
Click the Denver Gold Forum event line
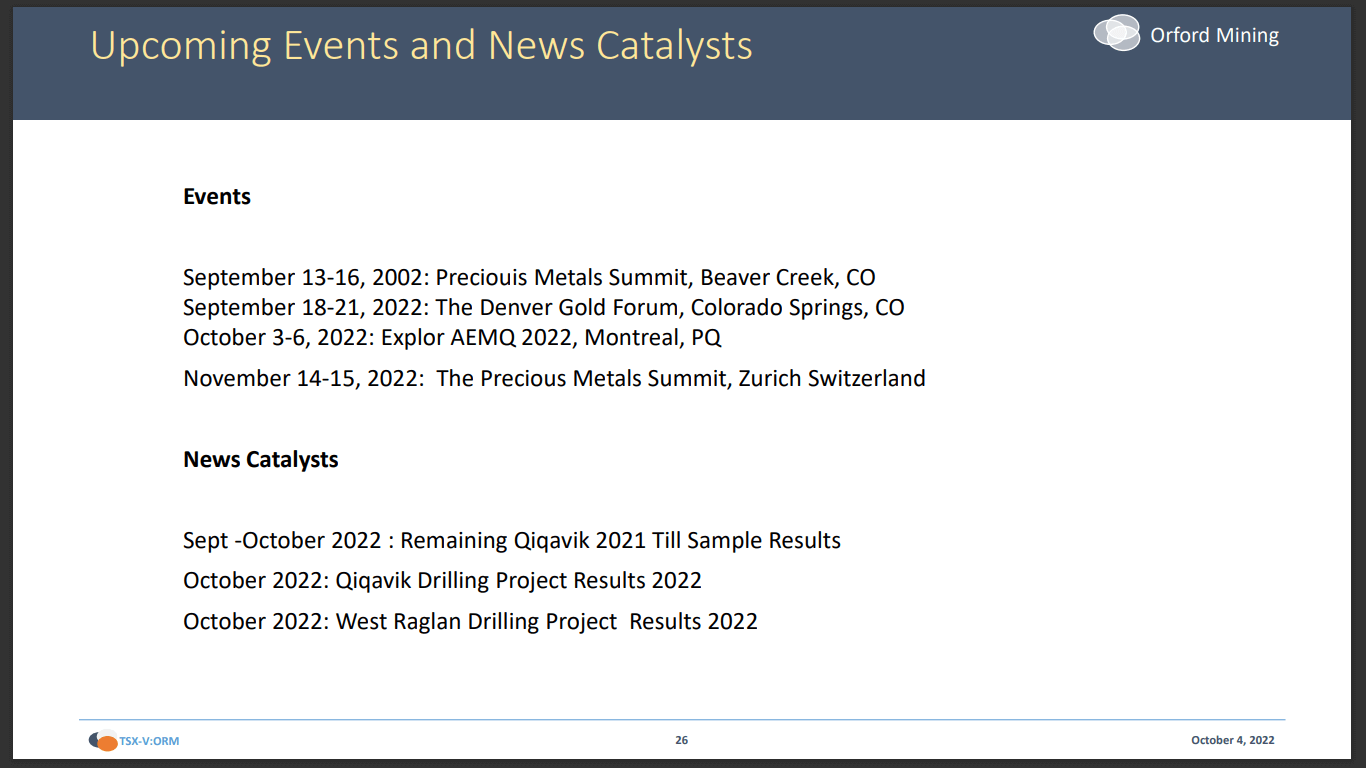[x=543, y=307]
